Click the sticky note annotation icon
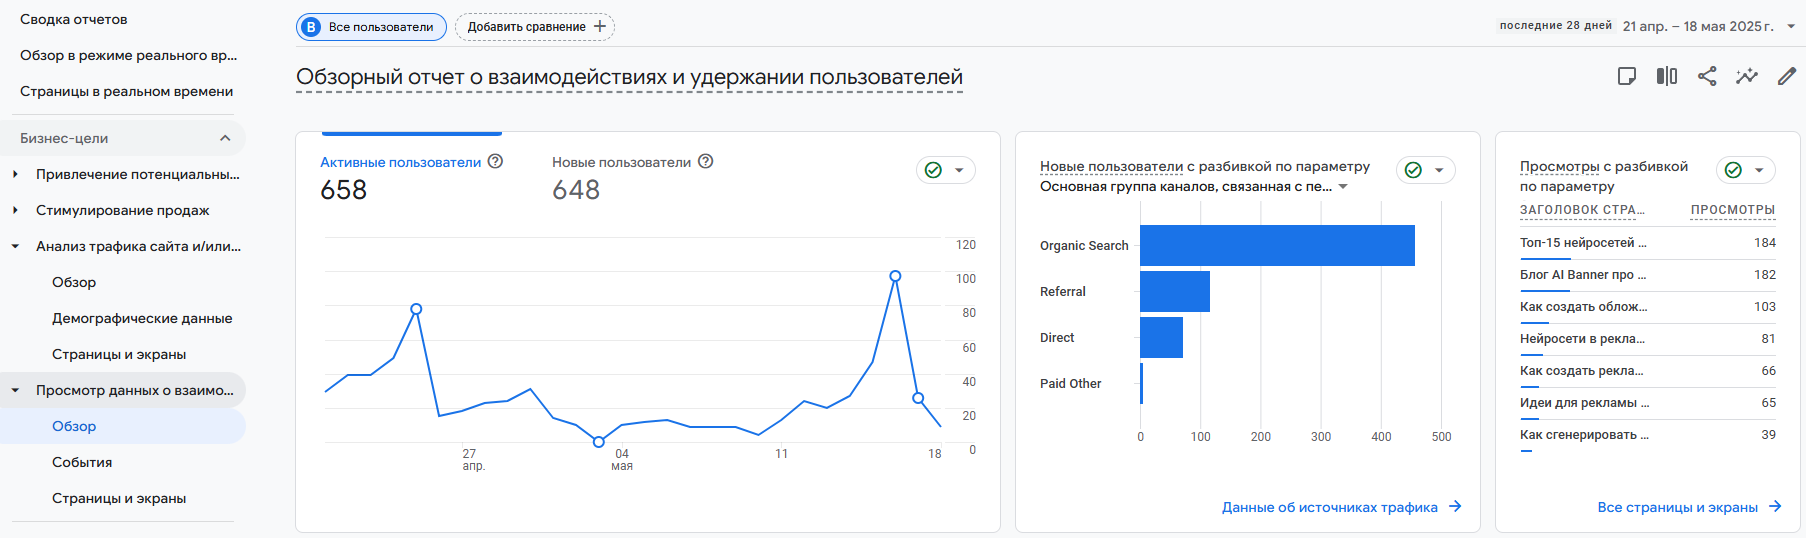 pos(1627,76)
